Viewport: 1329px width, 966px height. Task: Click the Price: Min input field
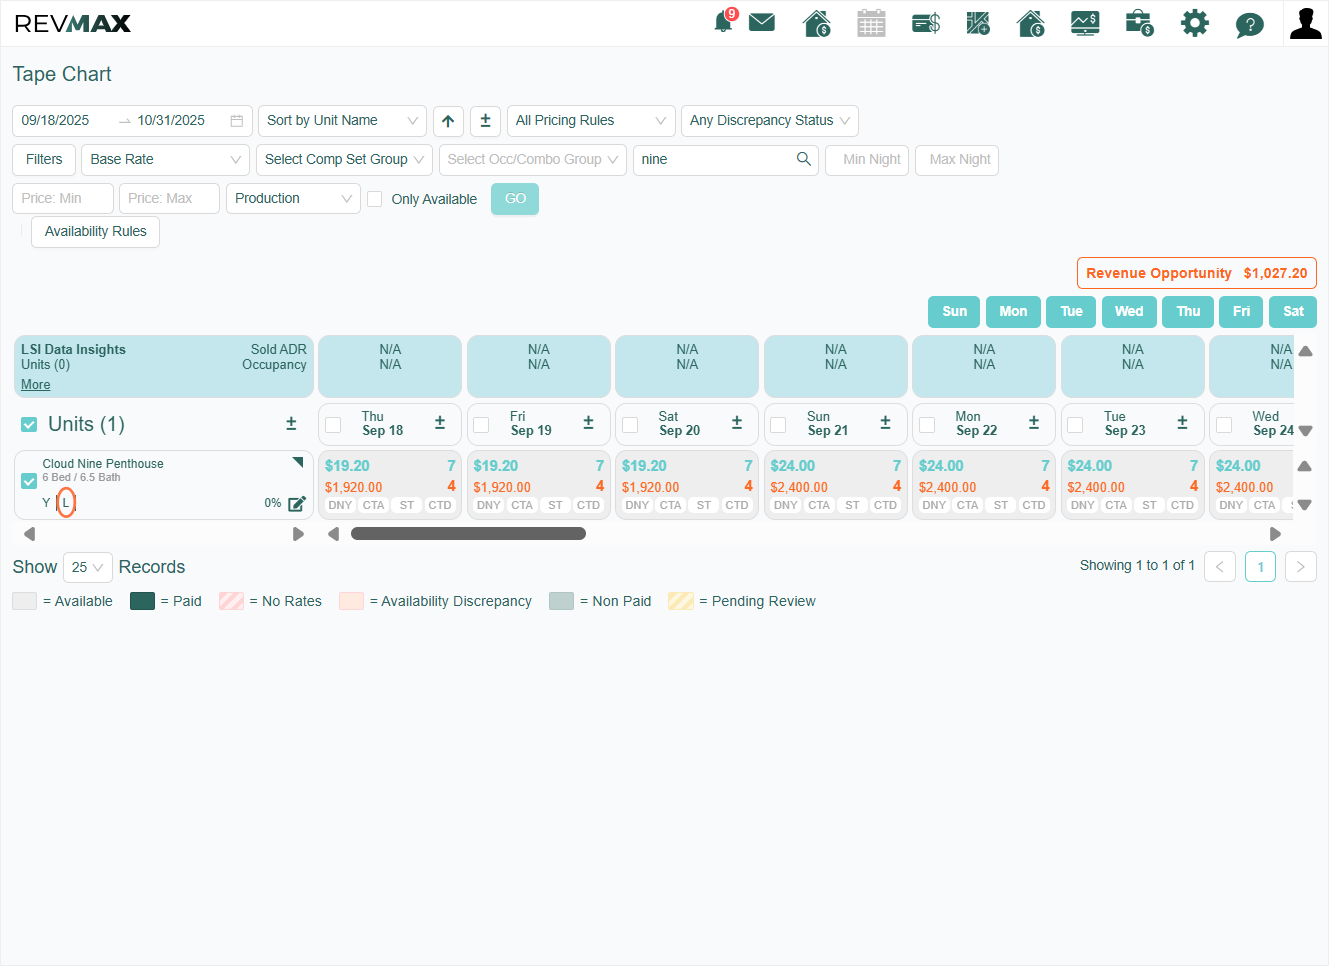click(x=63, y=199)
